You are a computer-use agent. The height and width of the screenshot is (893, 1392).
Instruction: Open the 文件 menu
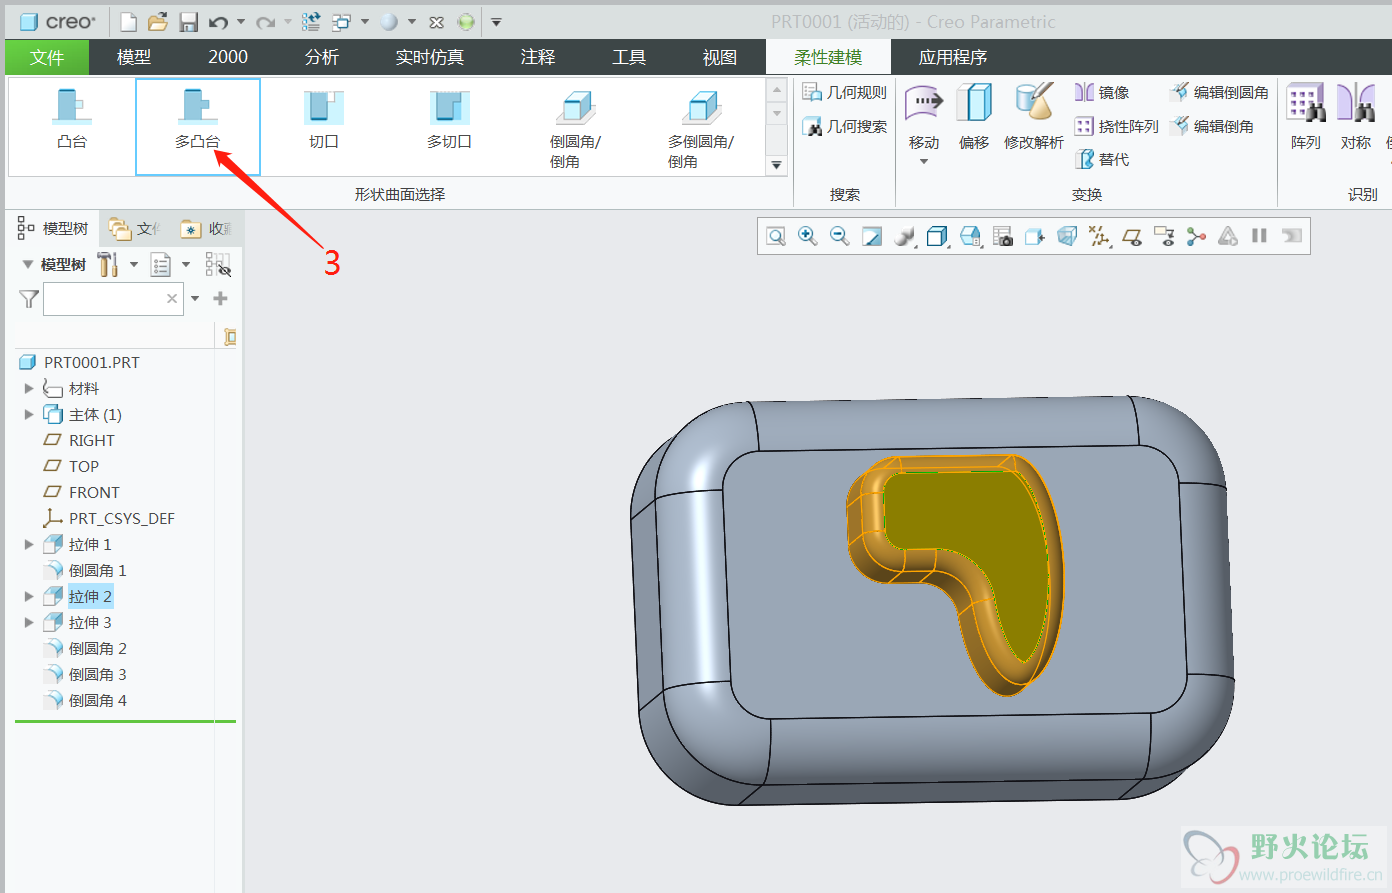click(47, 57)
